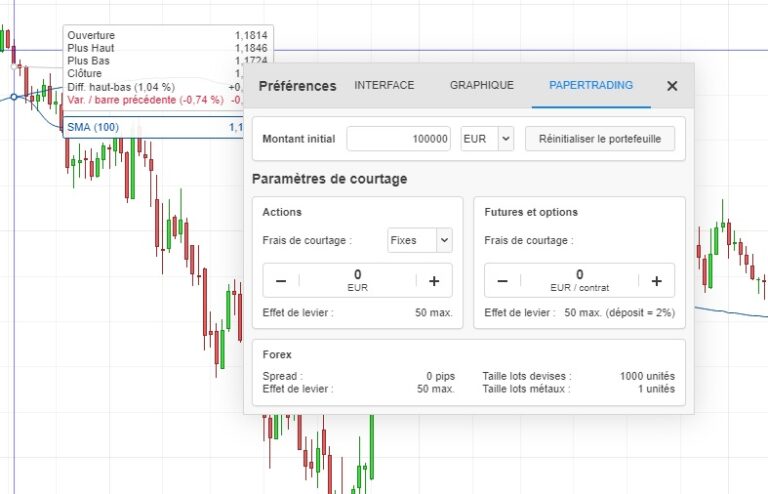
Task: Click the Spread 0 pips value
Action: [x=440, y=376]
